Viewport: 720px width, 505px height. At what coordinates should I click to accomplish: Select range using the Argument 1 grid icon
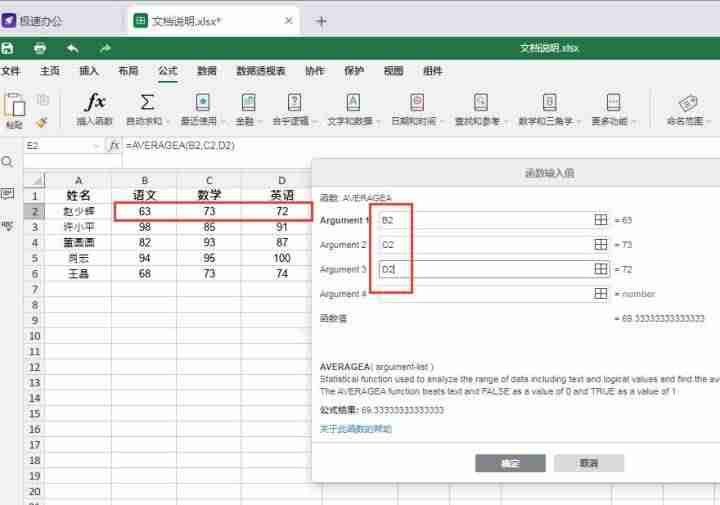coord(601,220)
